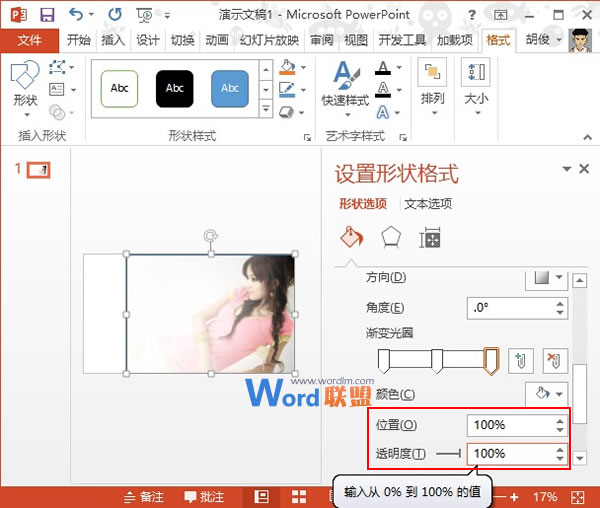This screenshot has height=508, width=600.
Task: Open Format Shape pane options arrow
Action: coord(567,169)
